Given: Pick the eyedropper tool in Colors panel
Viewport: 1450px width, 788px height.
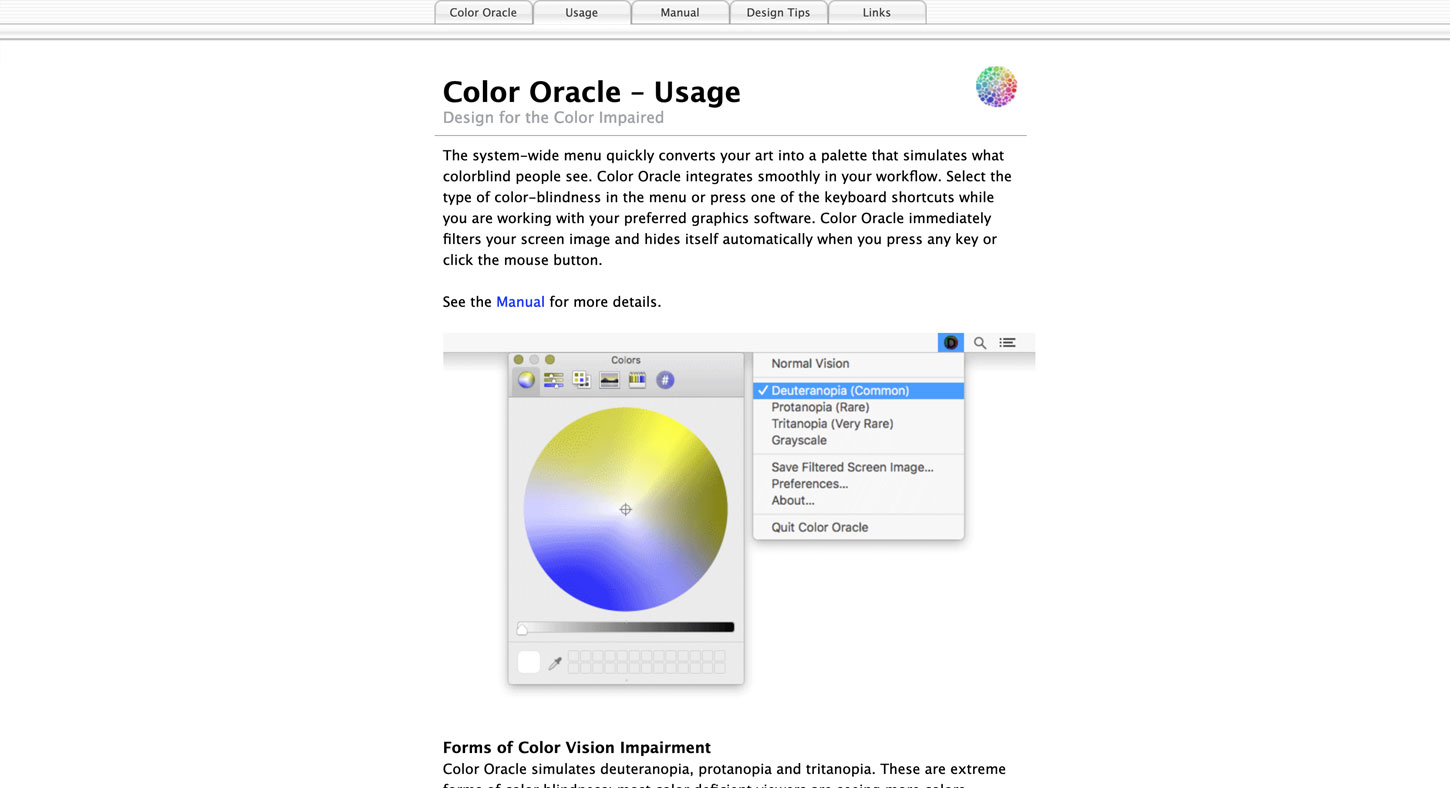Looking at the screenshot, I should point(555,663).
